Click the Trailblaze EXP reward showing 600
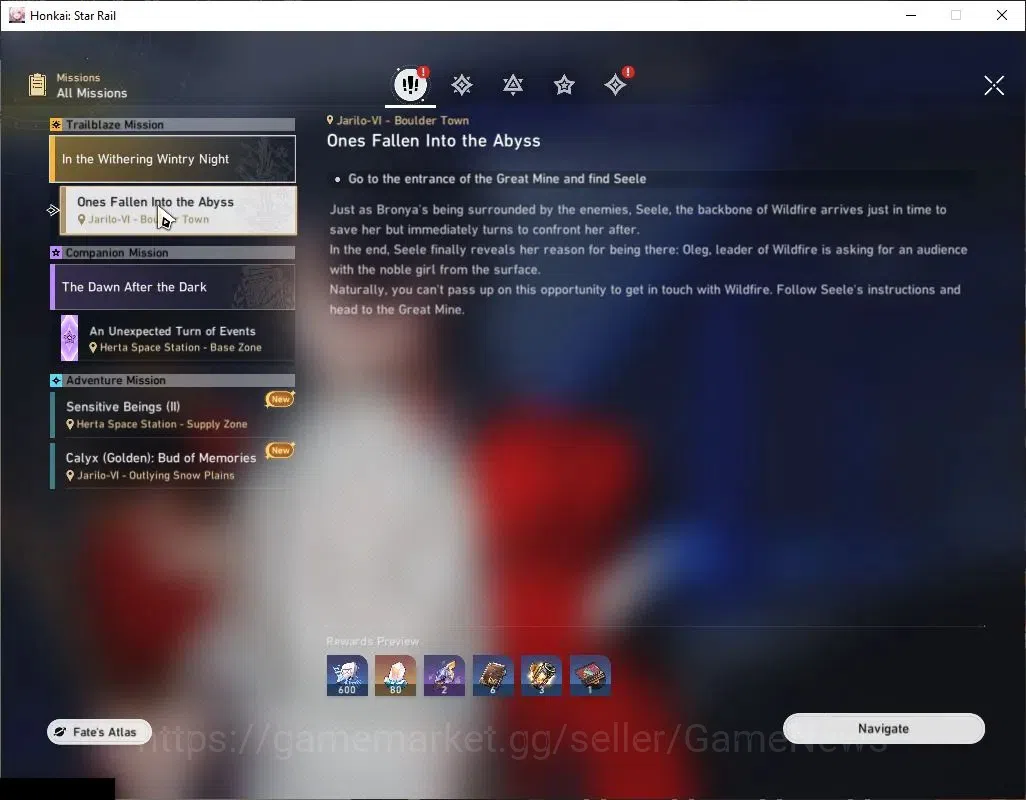The image size is (1026, 800). [347, 676]
